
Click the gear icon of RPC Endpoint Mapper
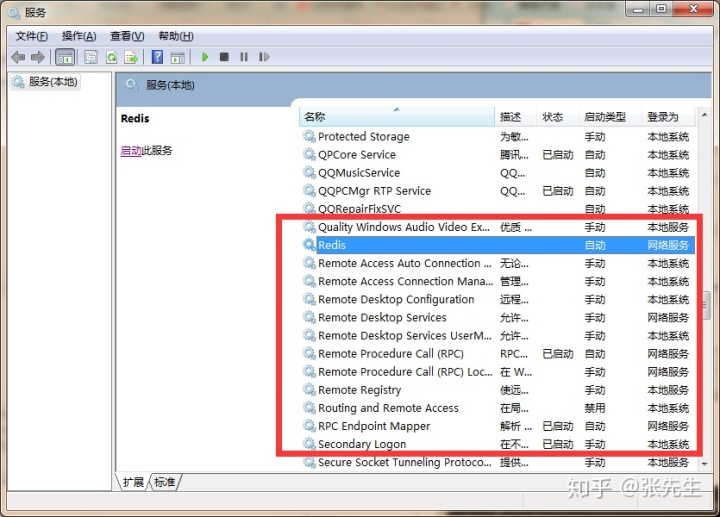tap(309, 426)
